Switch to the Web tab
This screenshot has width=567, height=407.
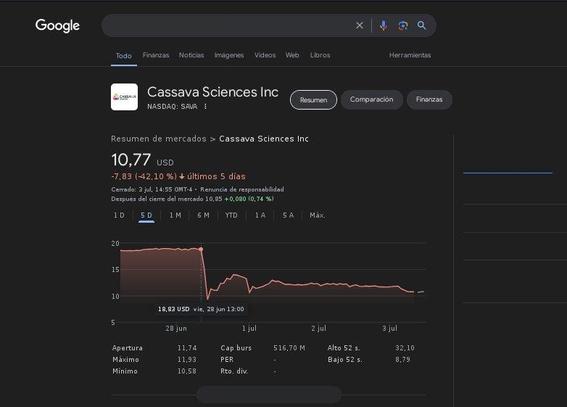pos(292,55)
